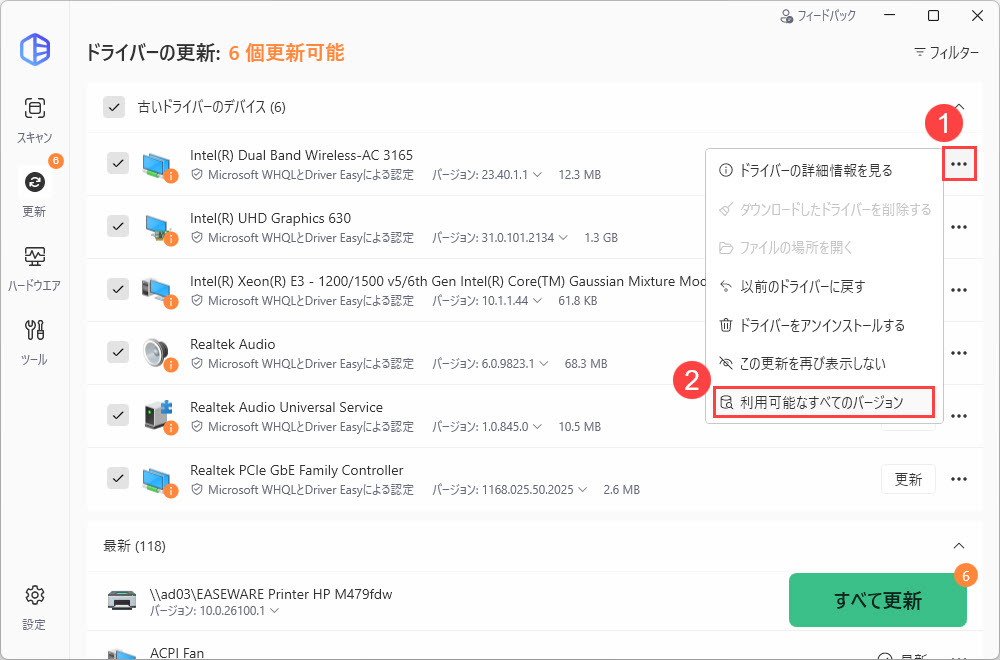Image resolution: width=1000 pixels, height=660 pixels.
Task: Click the green すべて更新 button
Action: point(878,600)
